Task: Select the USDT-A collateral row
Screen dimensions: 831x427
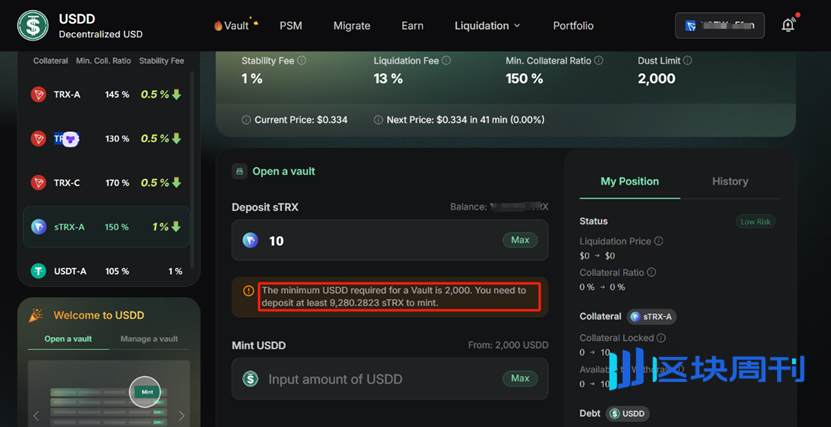Action: click(x=107, y=271)
